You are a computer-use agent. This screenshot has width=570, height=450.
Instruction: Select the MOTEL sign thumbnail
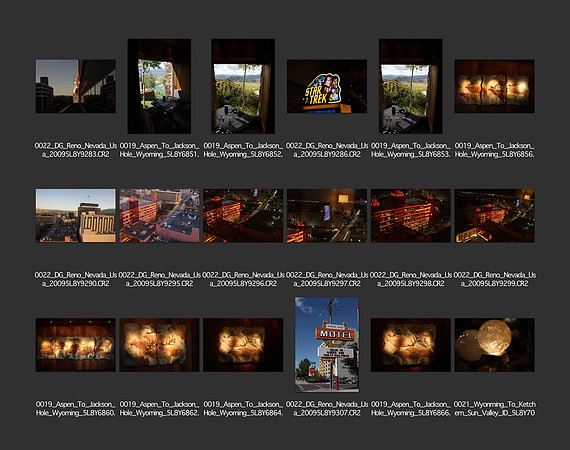[327, 345]
